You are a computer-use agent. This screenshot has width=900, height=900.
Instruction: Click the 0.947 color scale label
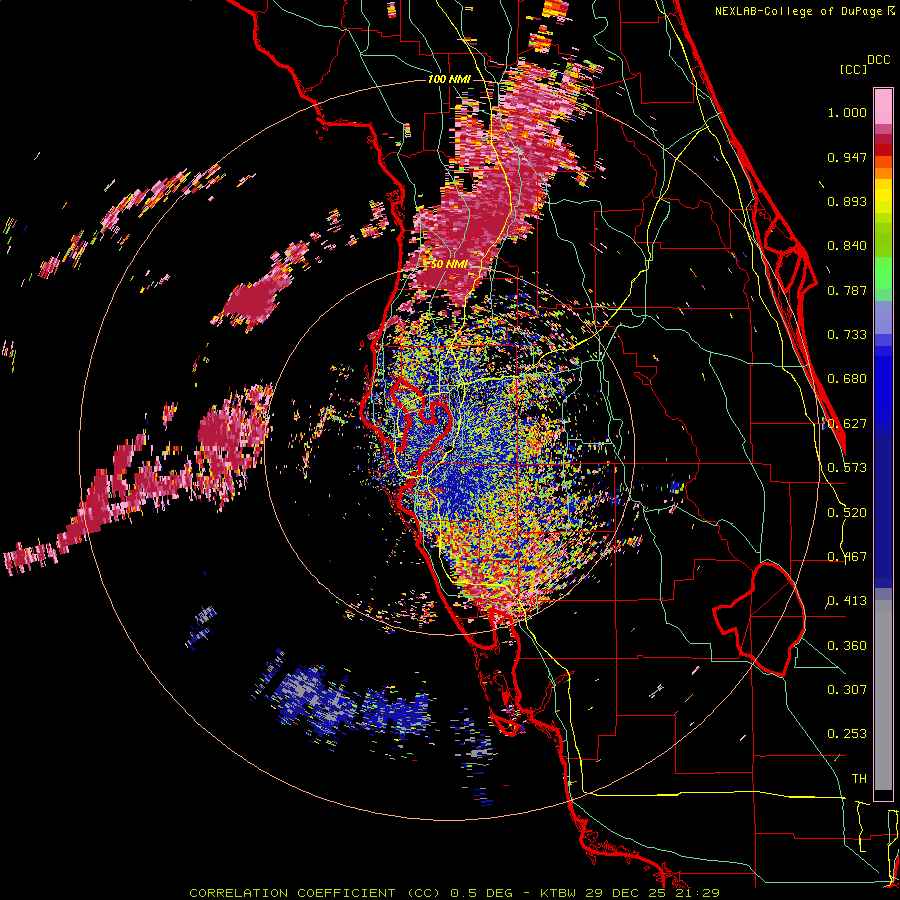[x=847, y=157]
